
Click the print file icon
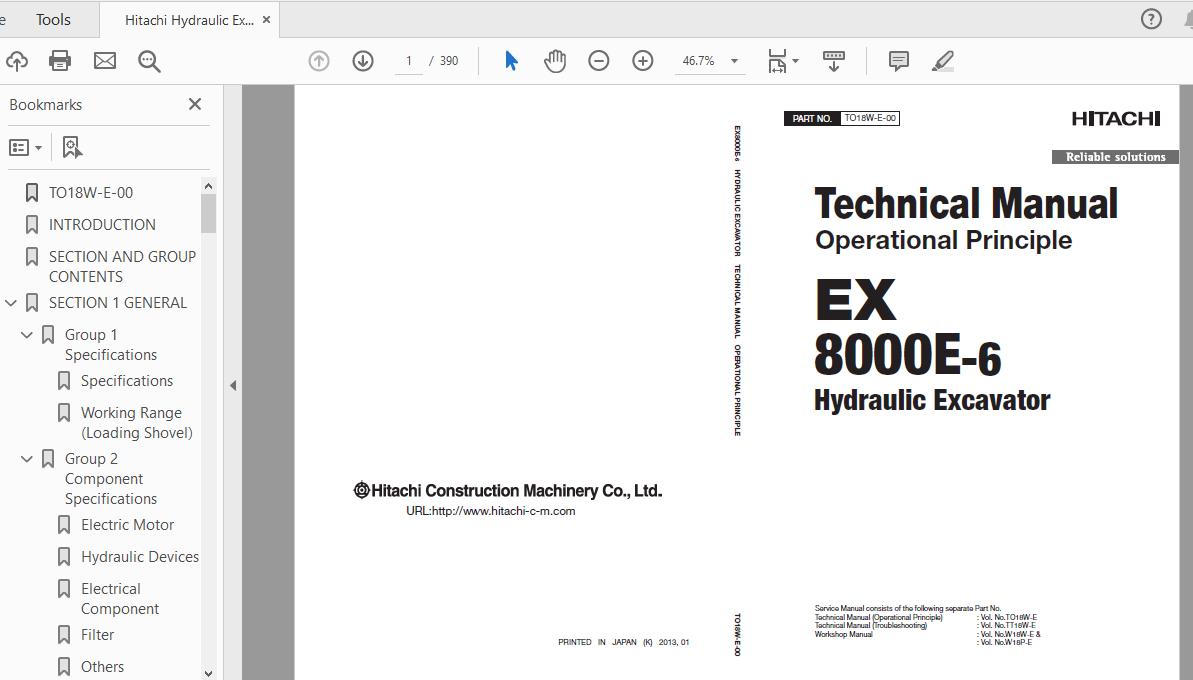[60, 61]
